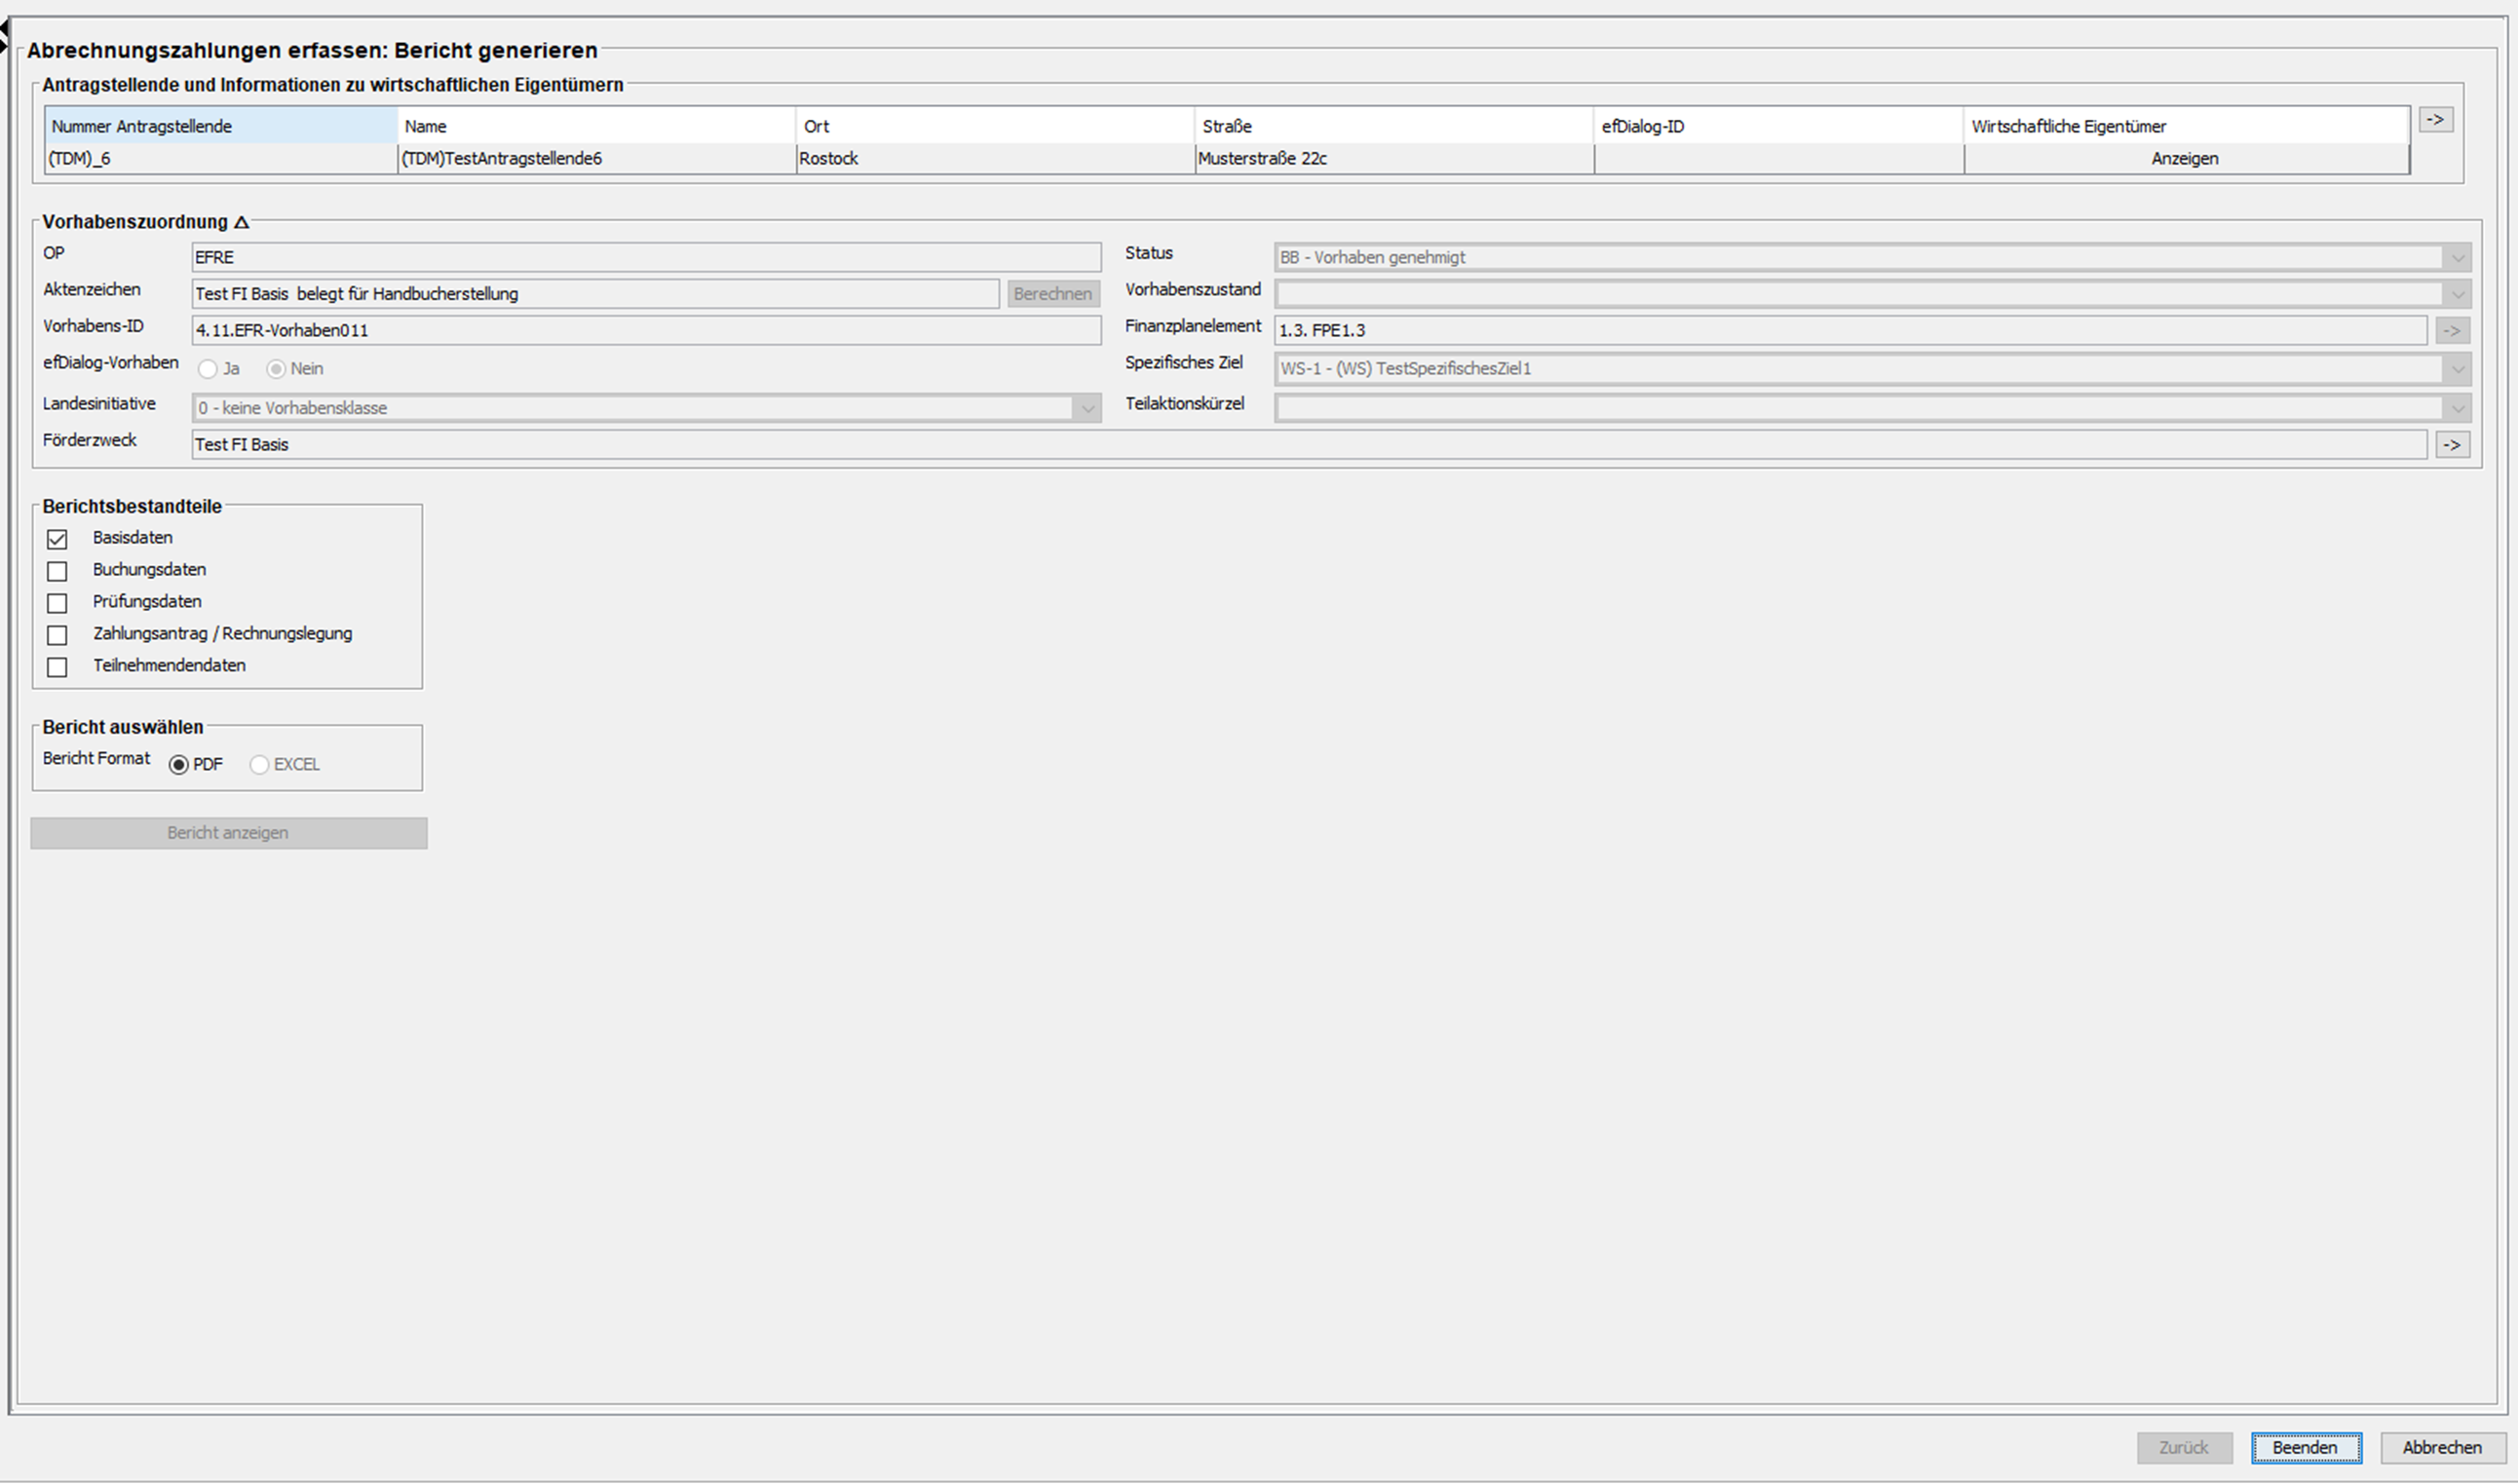Click into the Aktenzeichen text field
Screen dimensions: 2518x1484
point(595,294)
